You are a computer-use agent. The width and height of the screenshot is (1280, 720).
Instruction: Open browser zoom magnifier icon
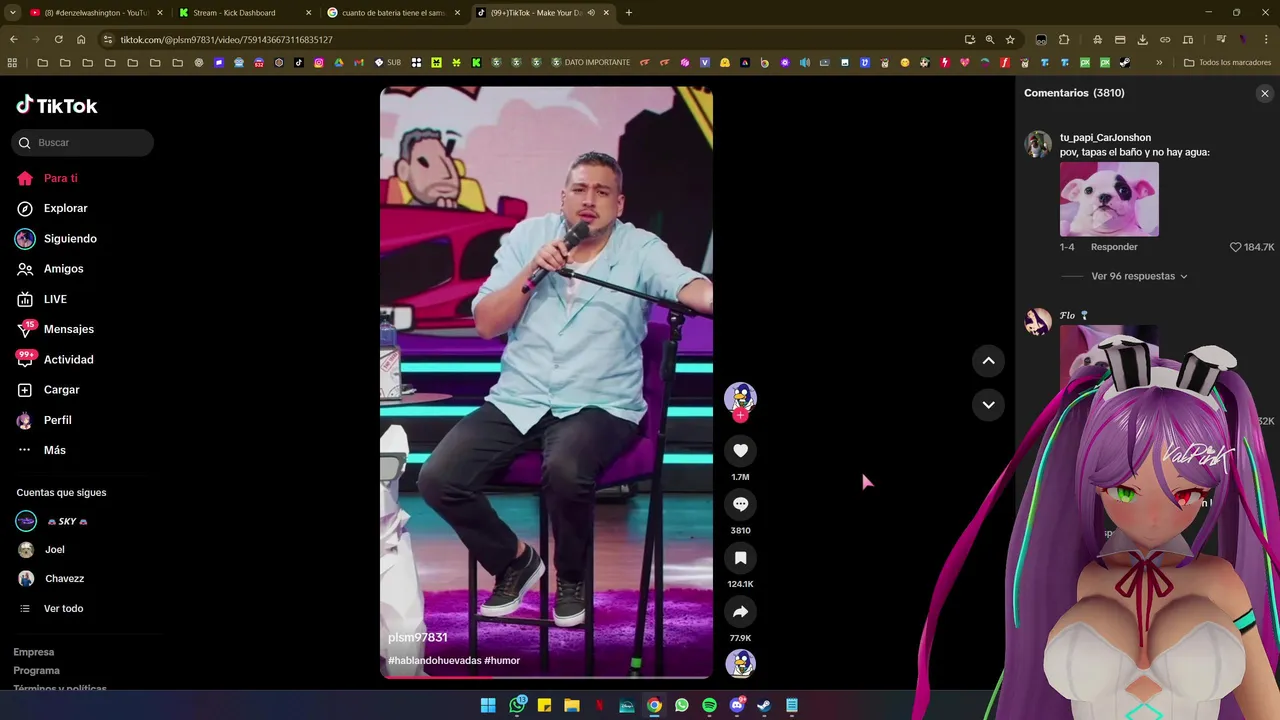coord(990,40)
